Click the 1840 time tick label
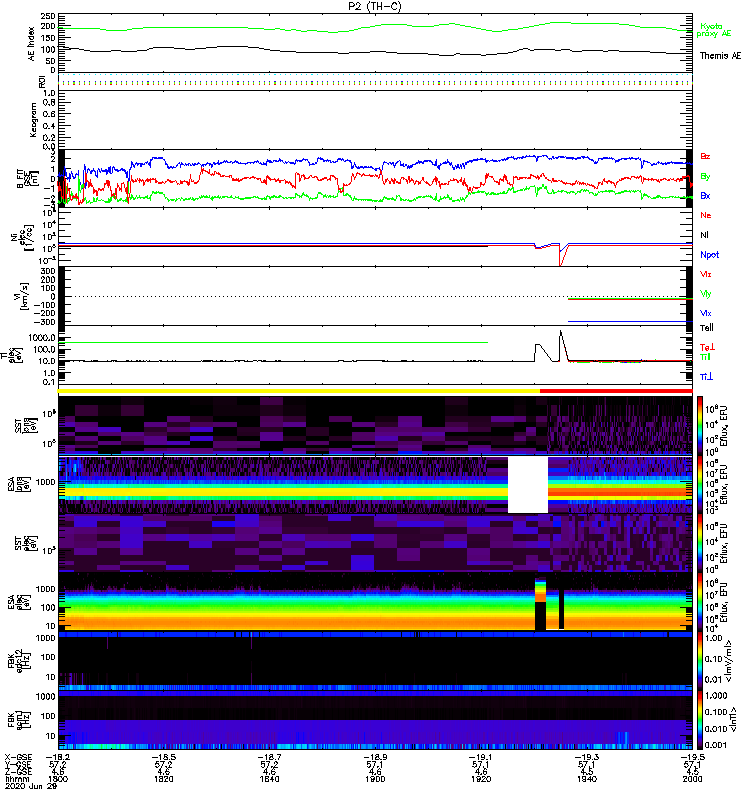Screen dimensions: 750x800 pyautogui.click(x=269, y=779)
